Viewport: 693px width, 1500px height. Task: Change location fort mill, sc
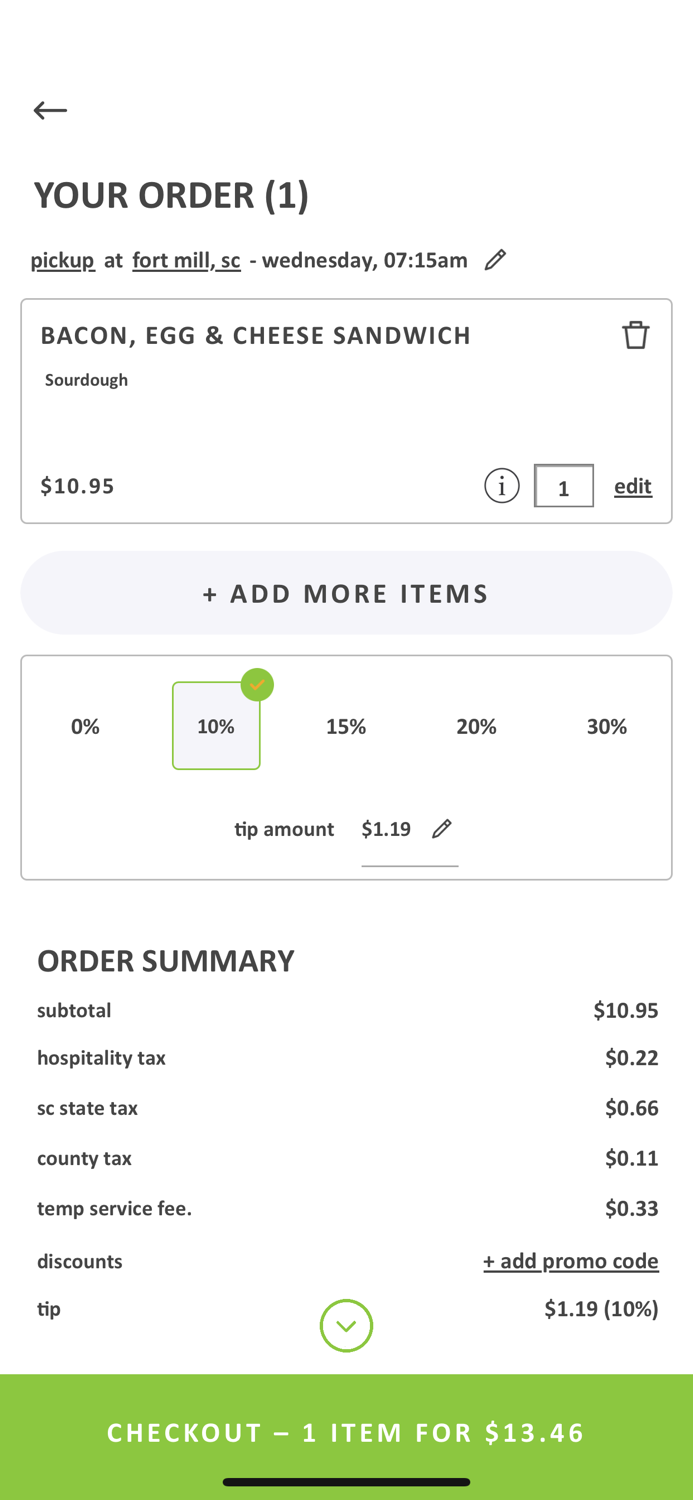point(187,260)
